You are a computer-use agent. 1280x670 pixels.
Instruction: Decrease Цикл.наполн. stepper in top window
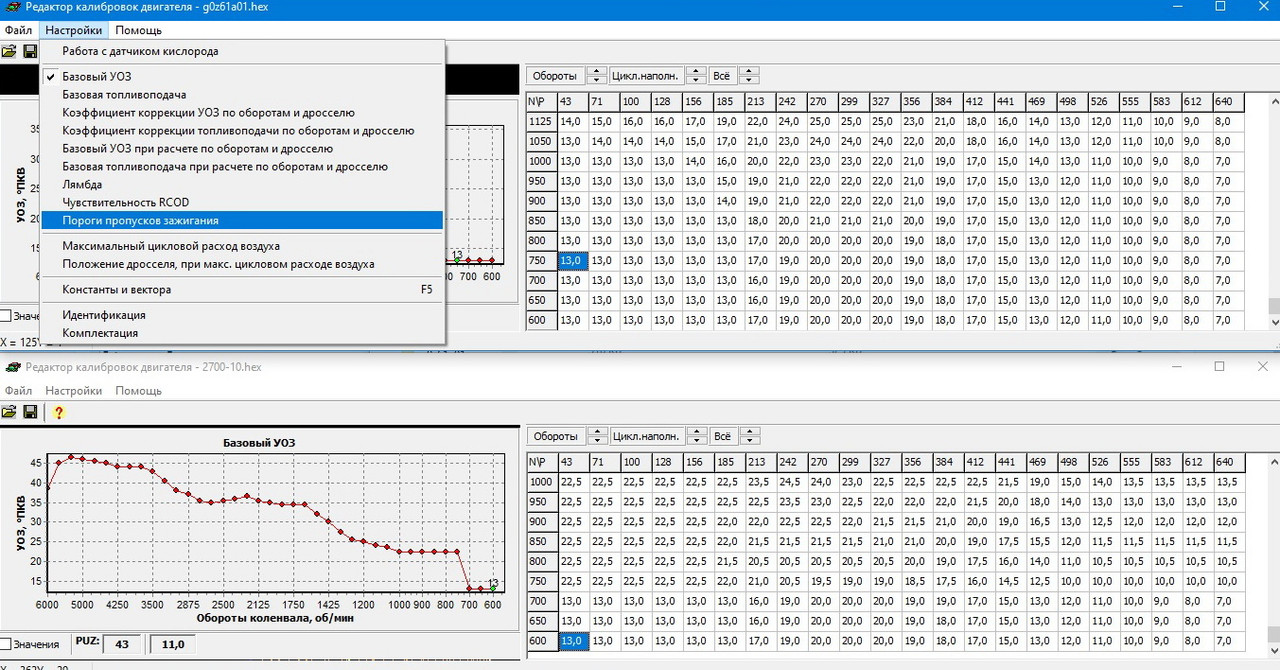695,80
